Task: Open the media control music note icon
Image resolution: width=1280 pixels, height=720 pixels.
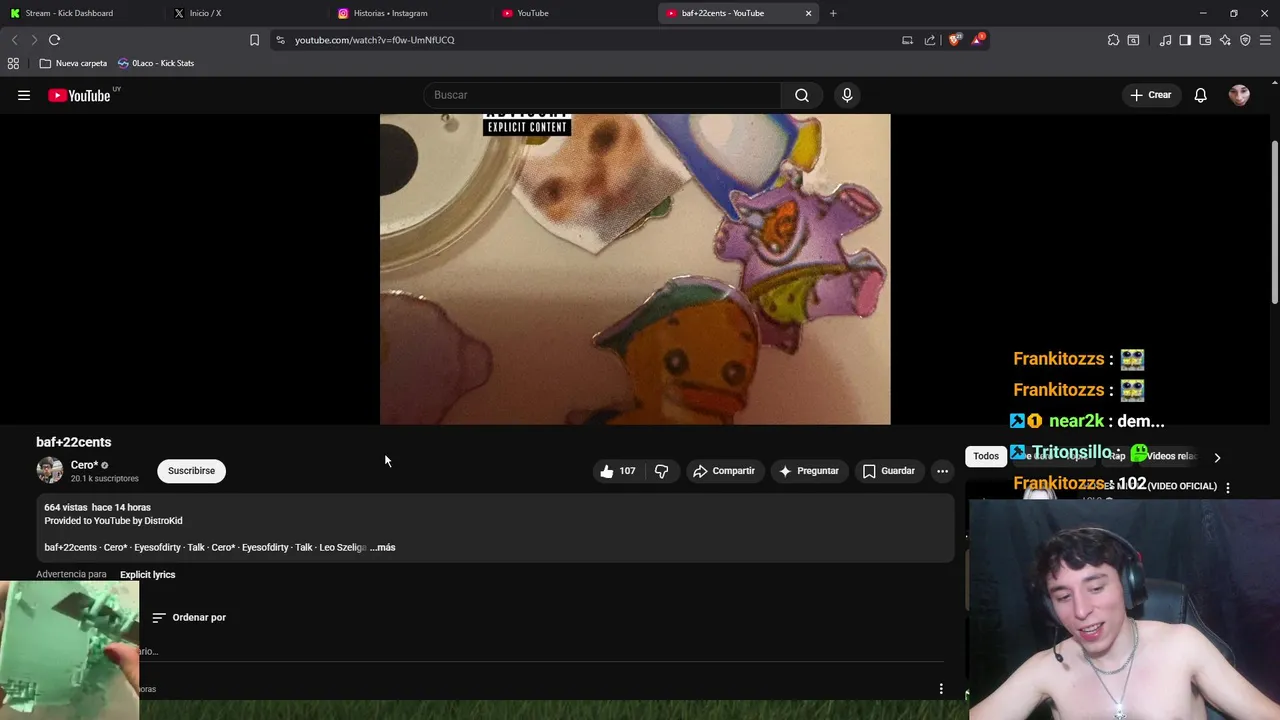Action: coord(1165,40)
